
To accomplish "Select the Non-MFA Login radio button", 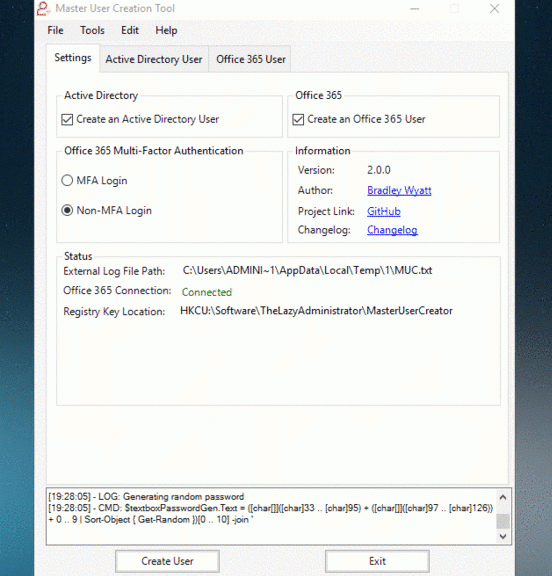I will click(67, 210).
